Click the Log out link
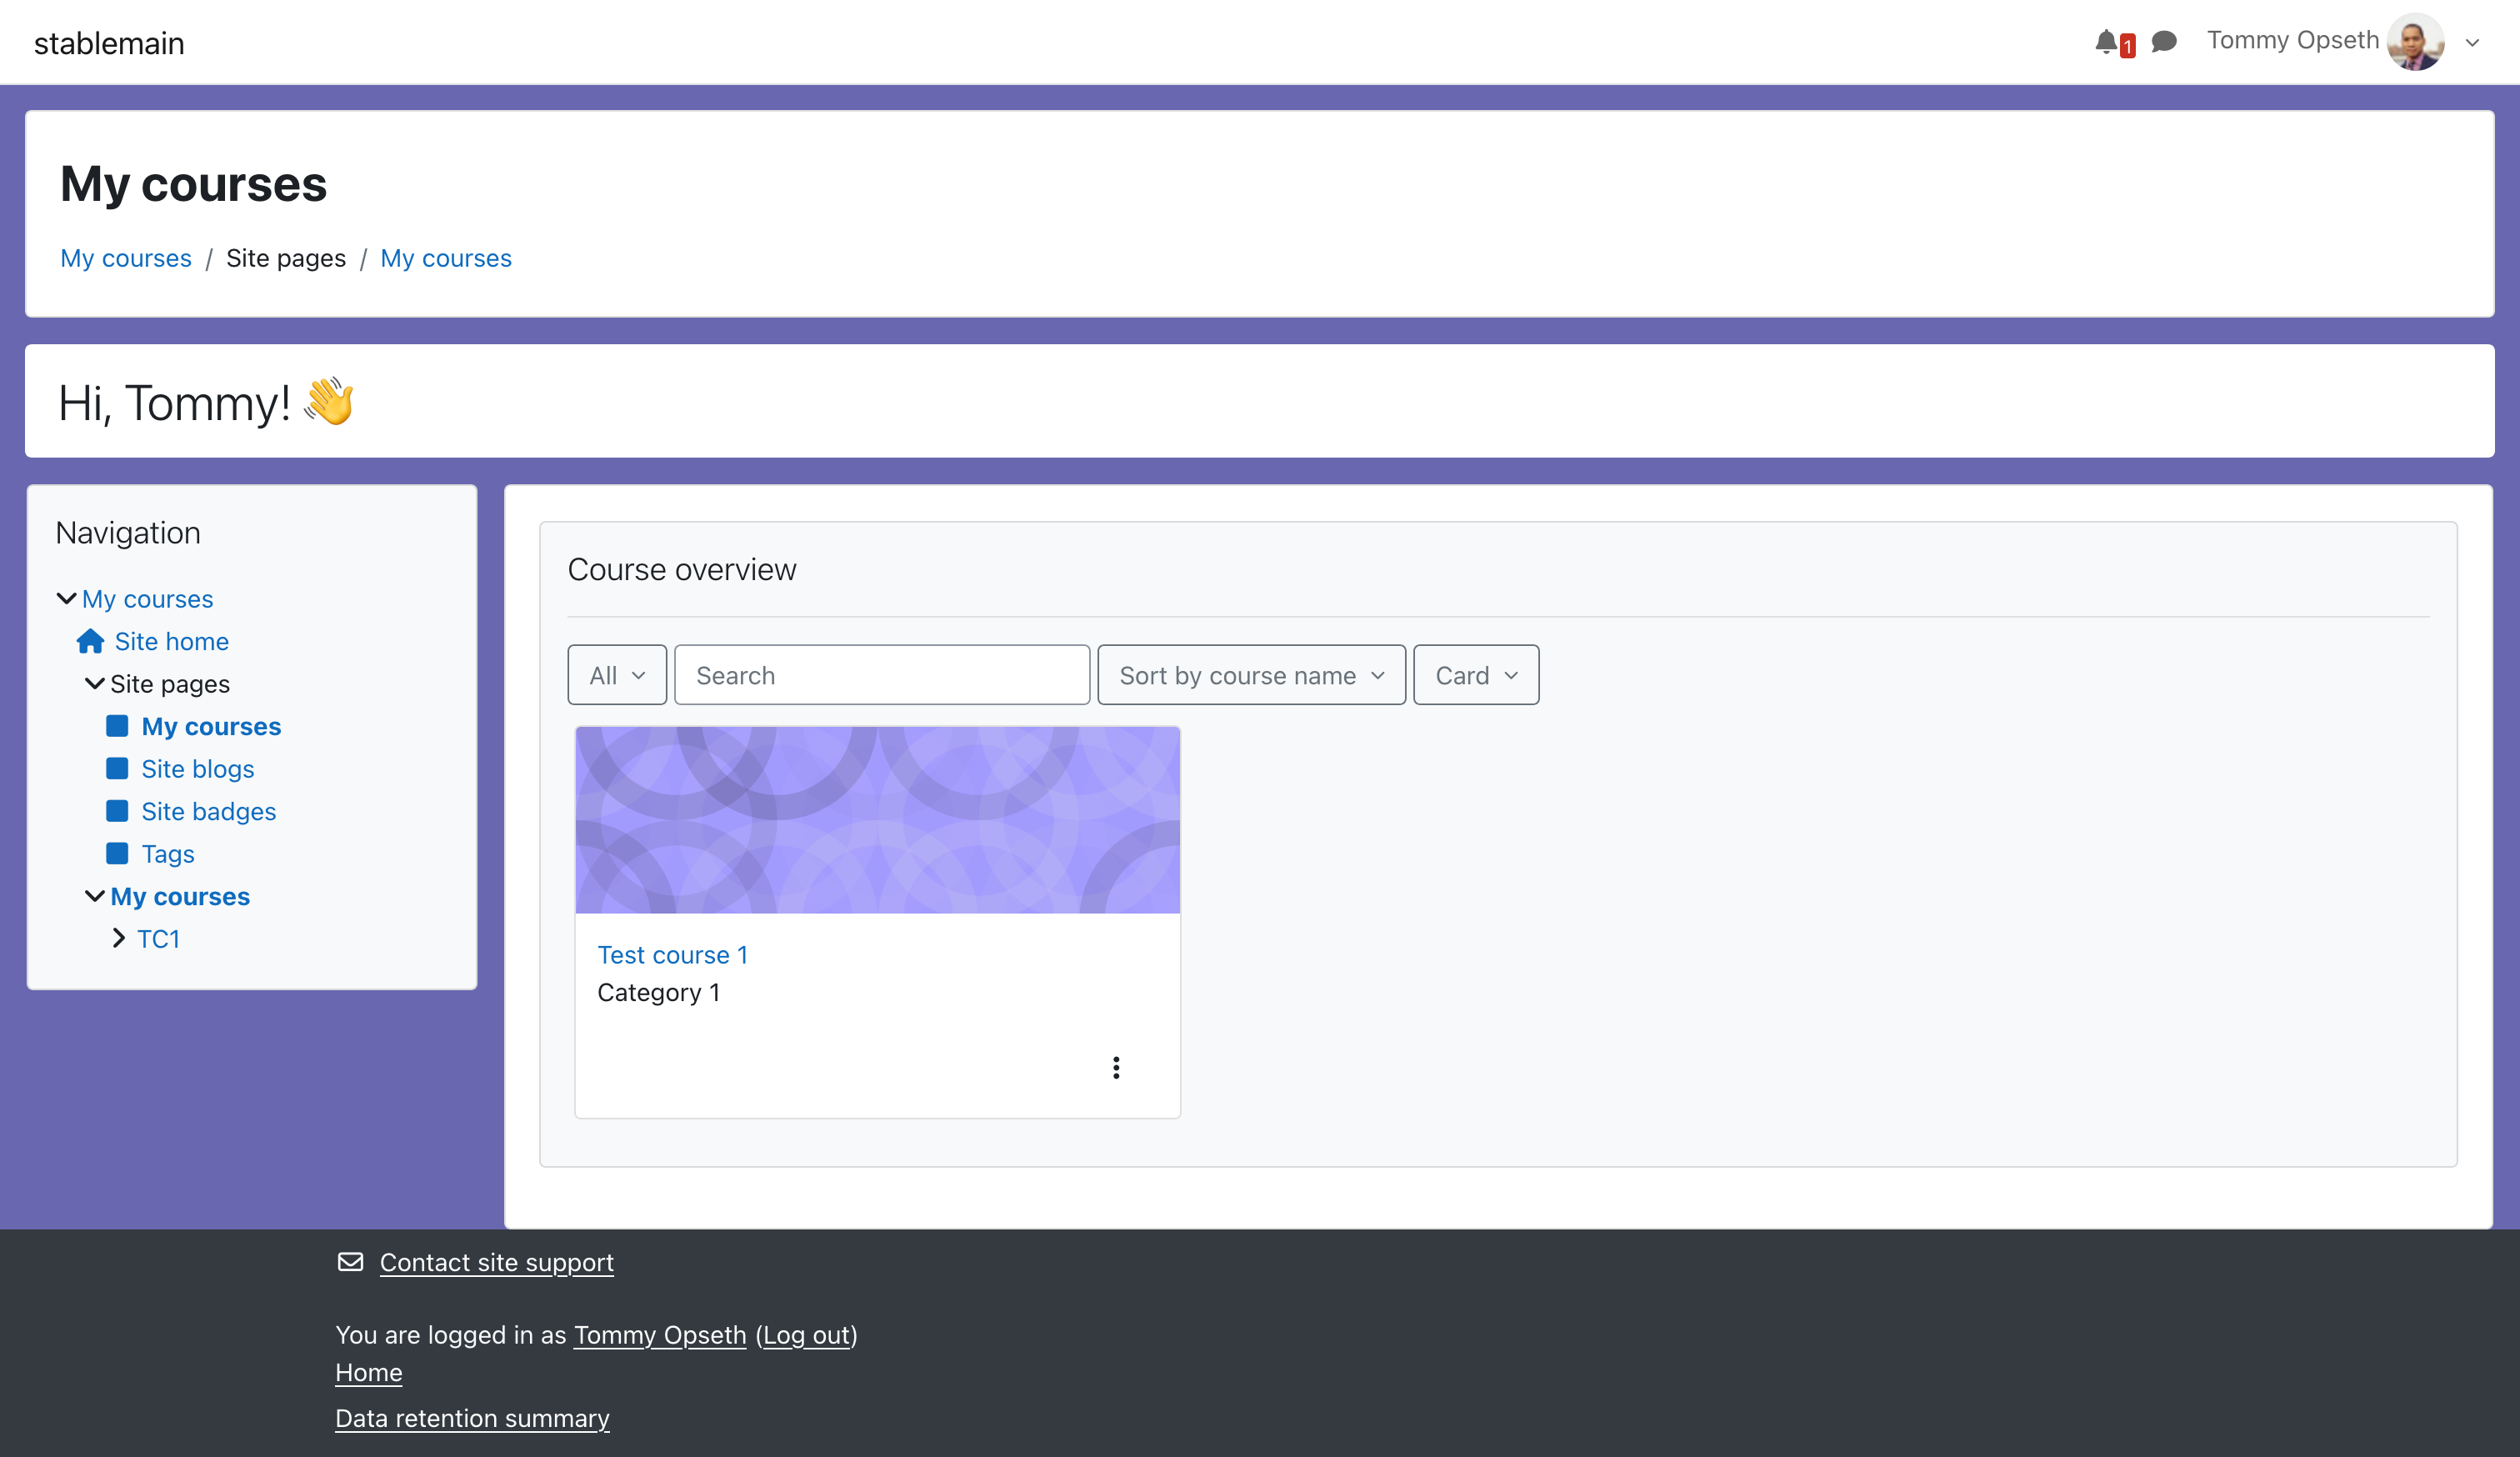 point(807,1335)
